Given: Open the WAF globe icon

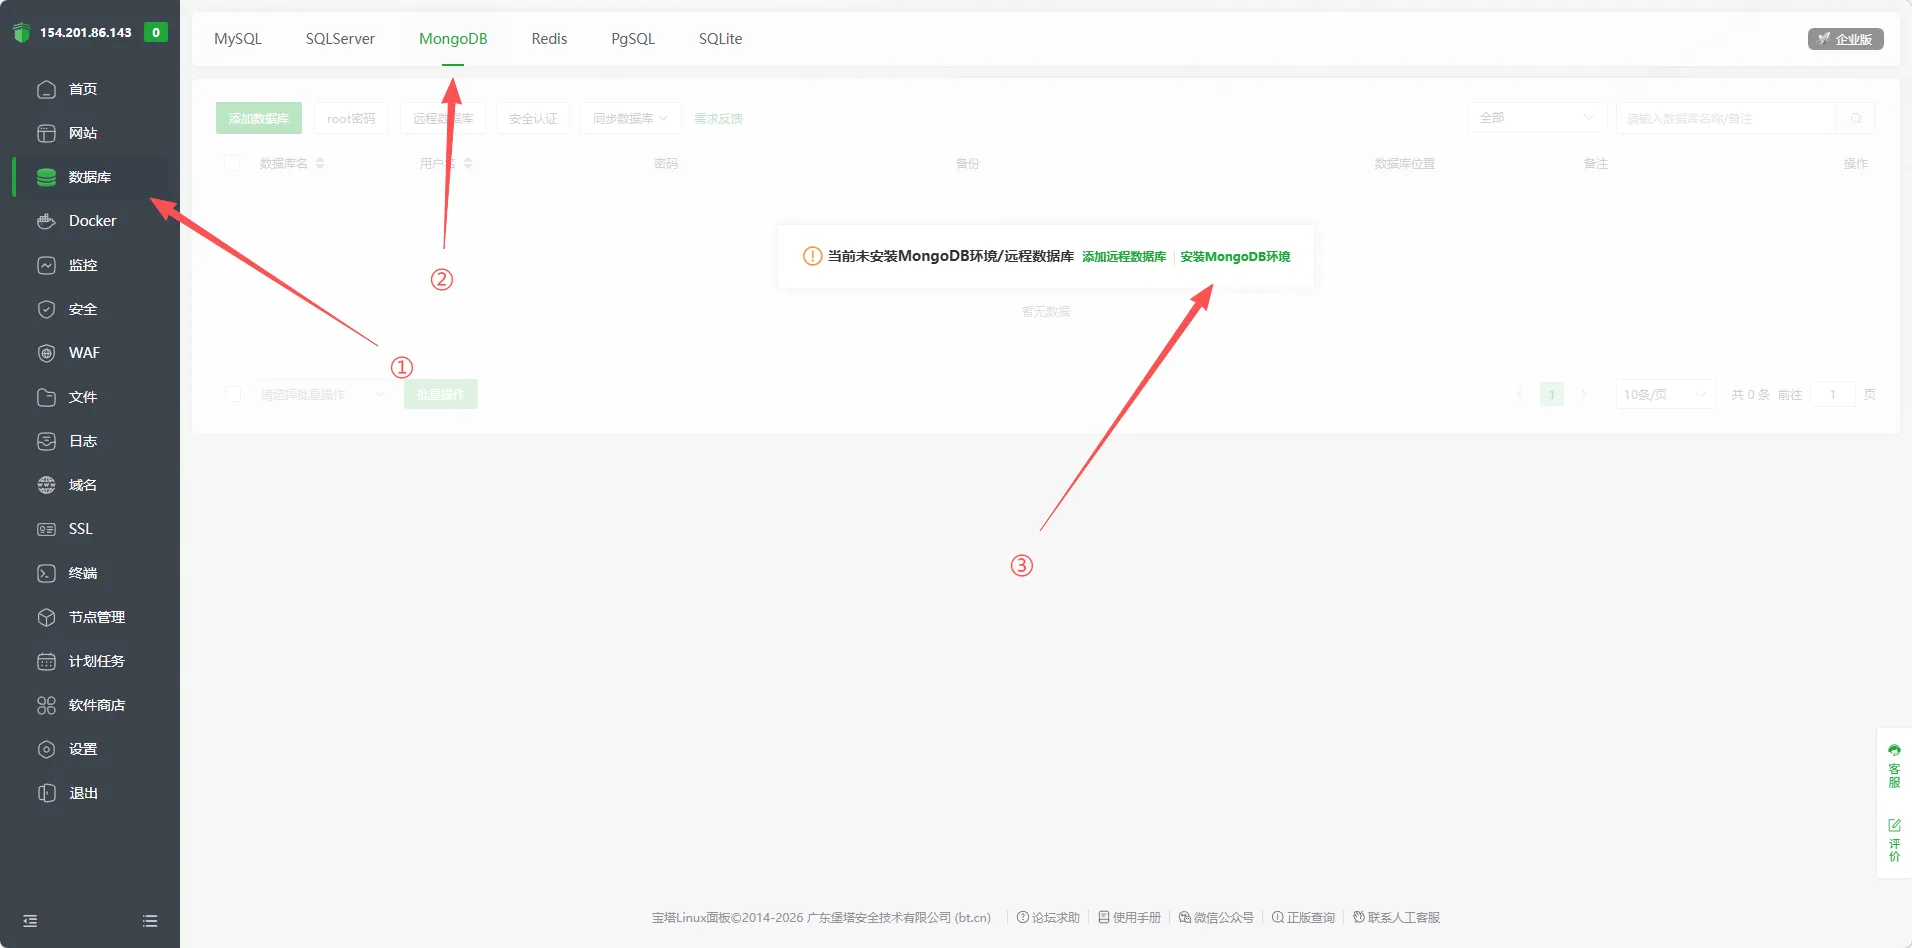Looking at the screenshot, I should tap(46, 353).
